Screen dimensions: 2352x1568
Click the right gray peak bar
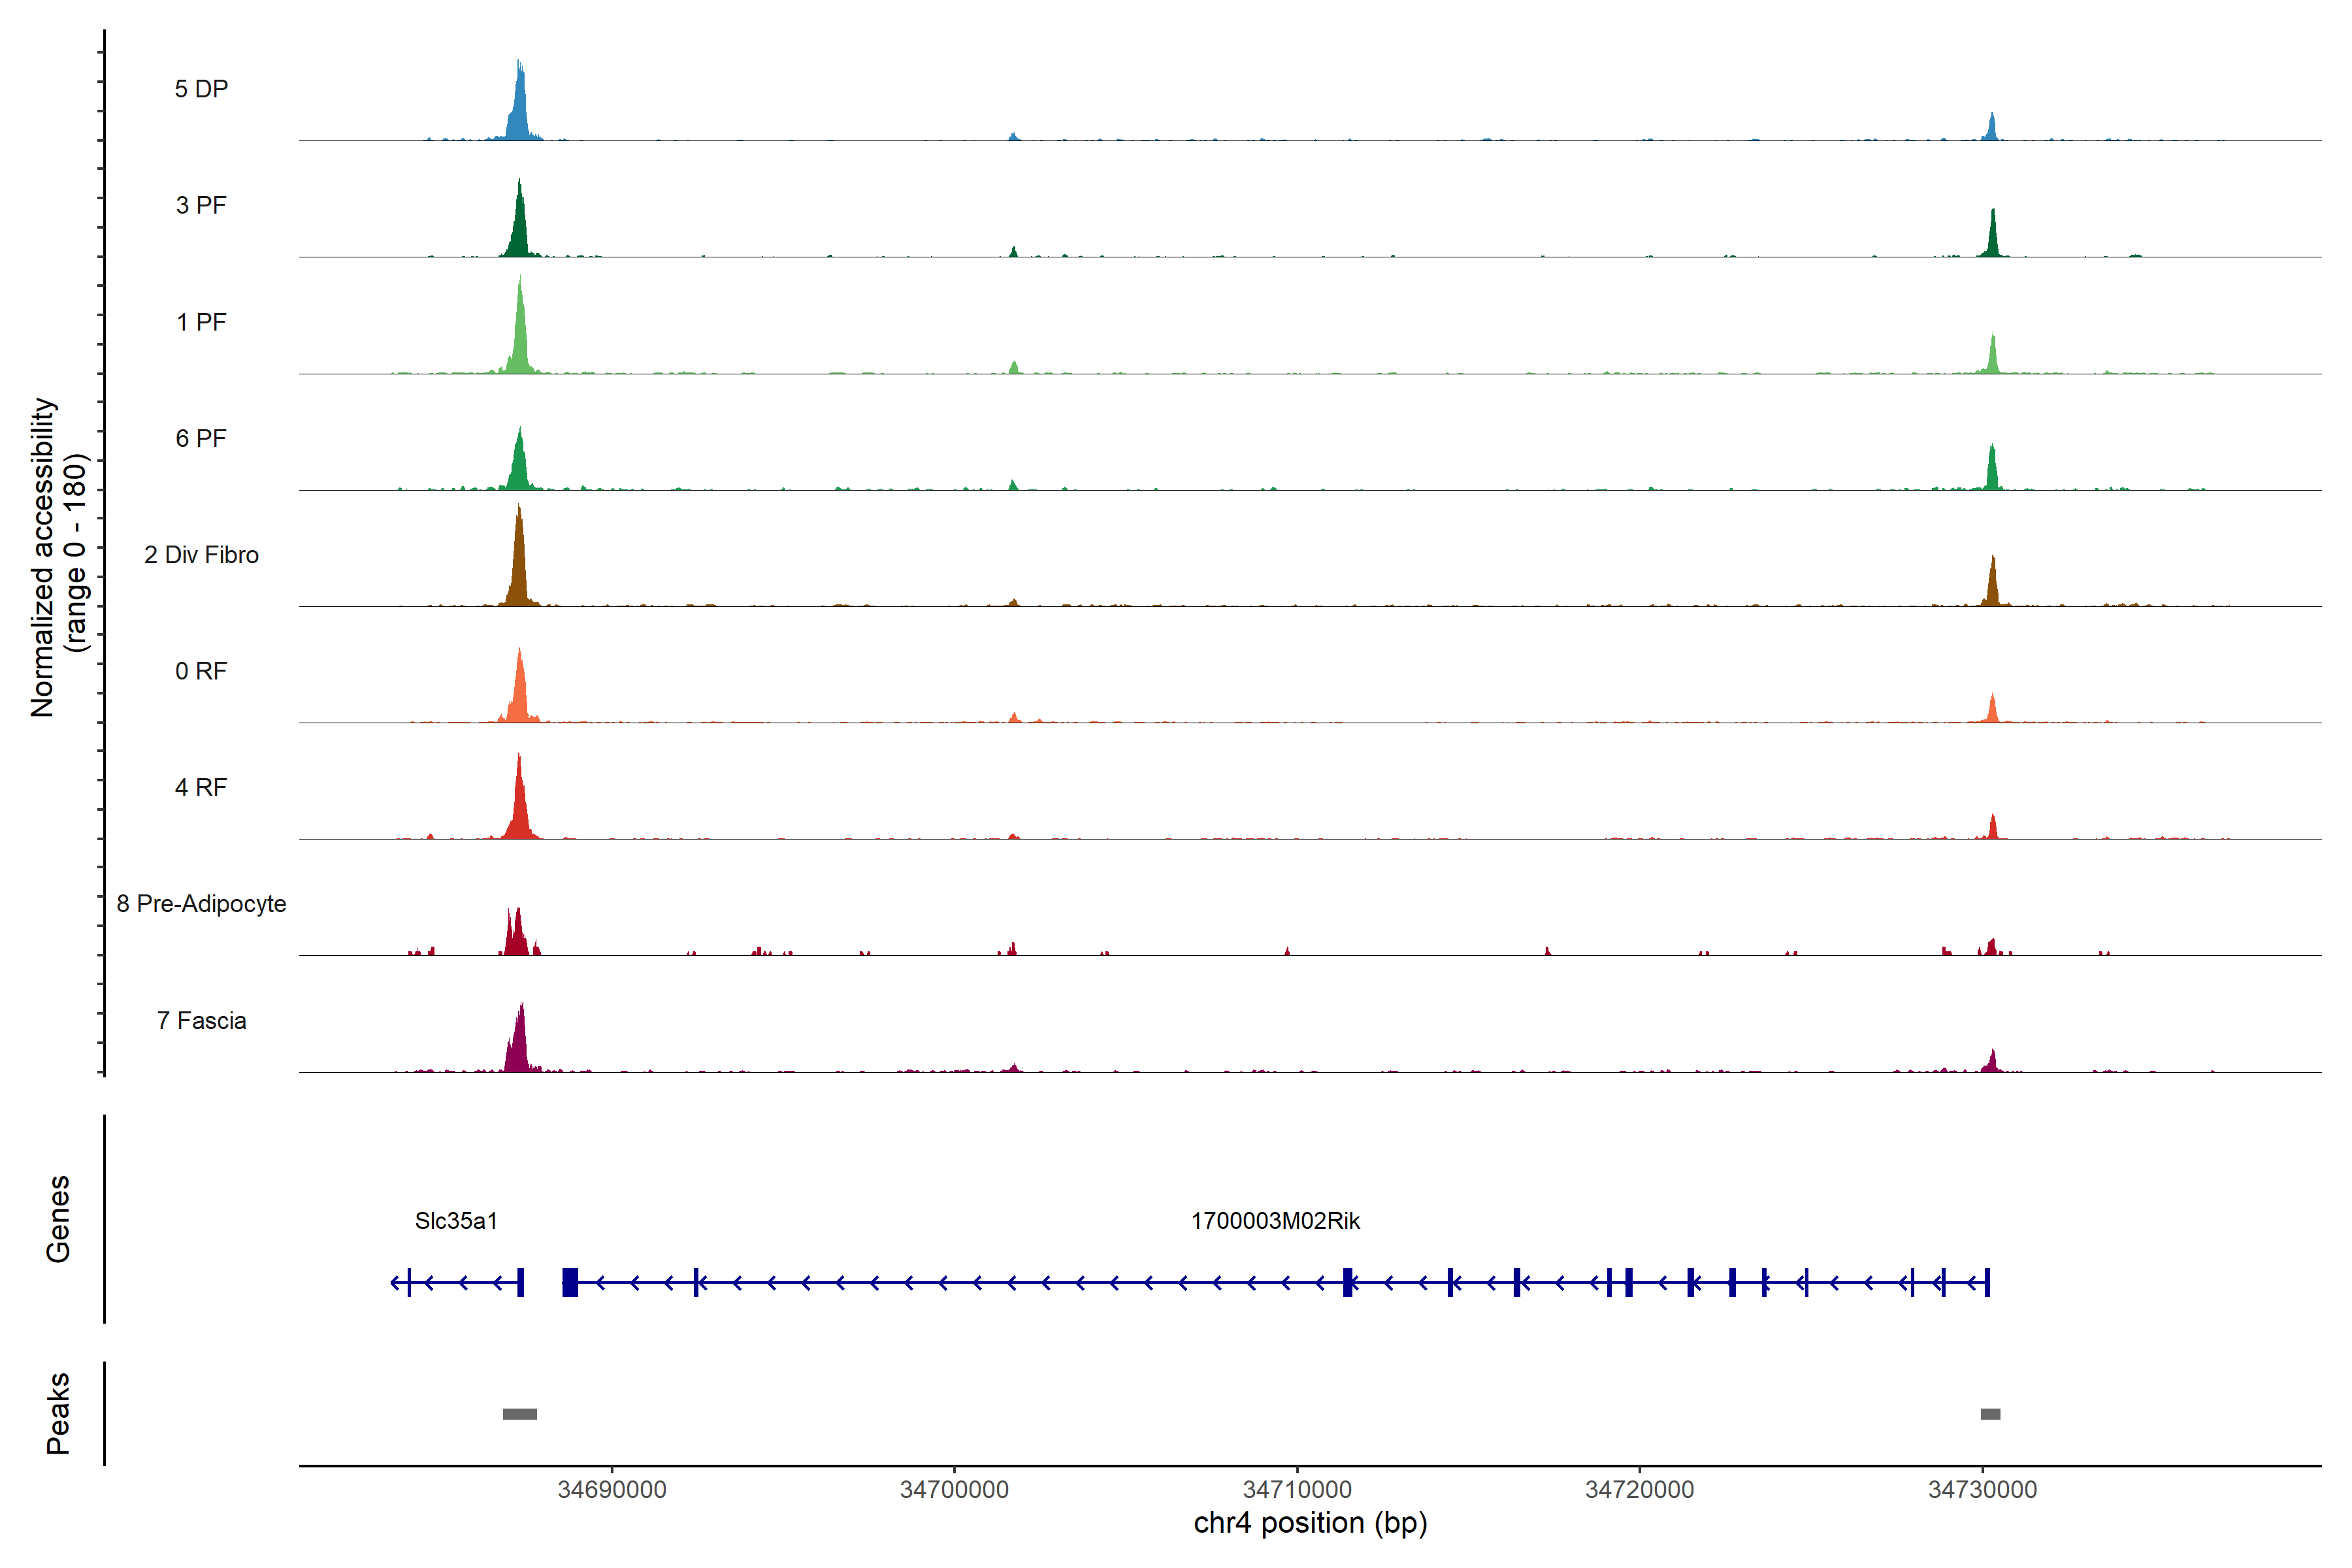coord(1990,1414)
